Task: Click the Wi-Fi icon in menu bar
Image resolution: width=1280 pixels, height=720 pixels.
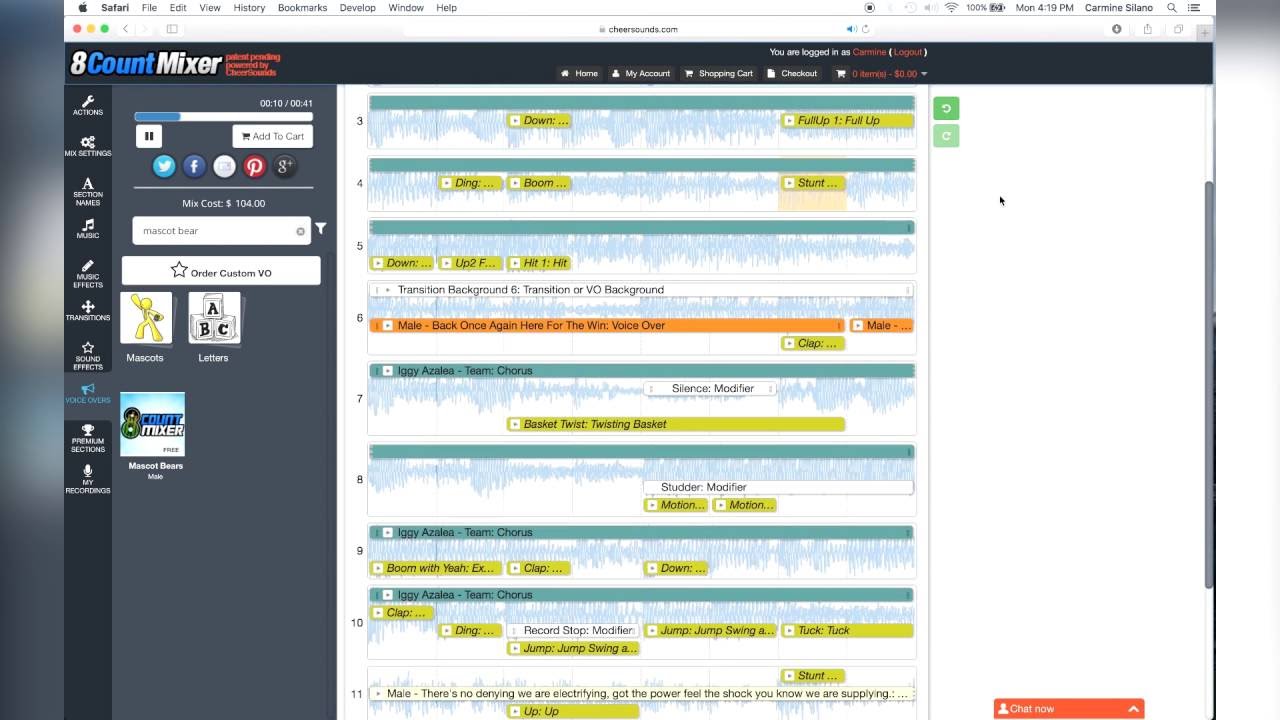Action: (951, 7)
